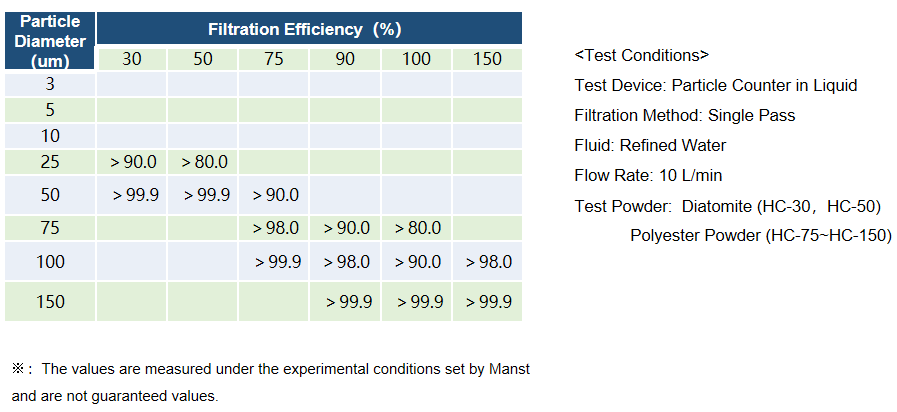Click "> 80.0" in the 75 um row
Screen dimensions: 897x412
(417, 228)
